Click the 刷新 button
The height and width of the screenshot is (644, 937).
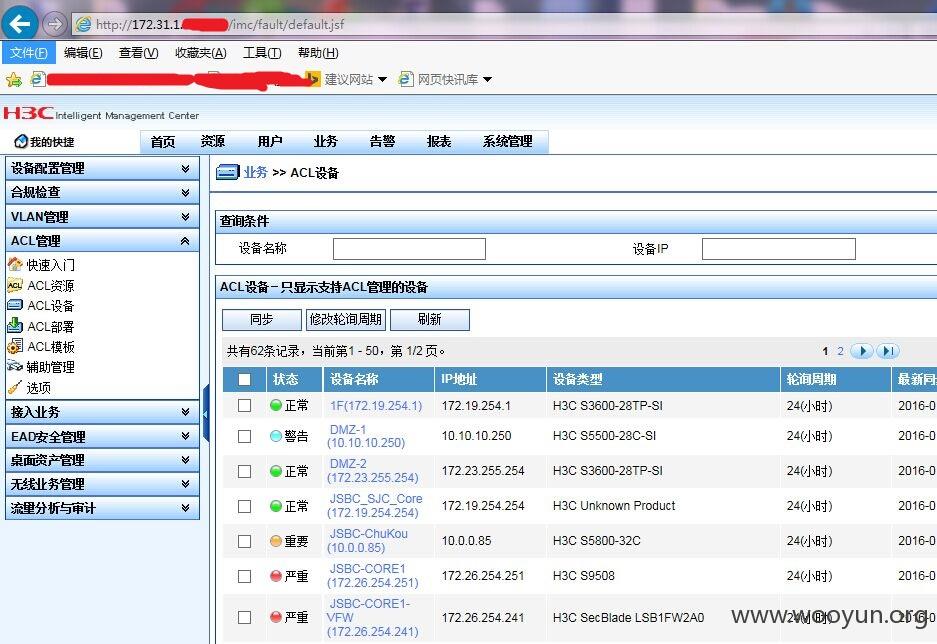click(430, 320)
